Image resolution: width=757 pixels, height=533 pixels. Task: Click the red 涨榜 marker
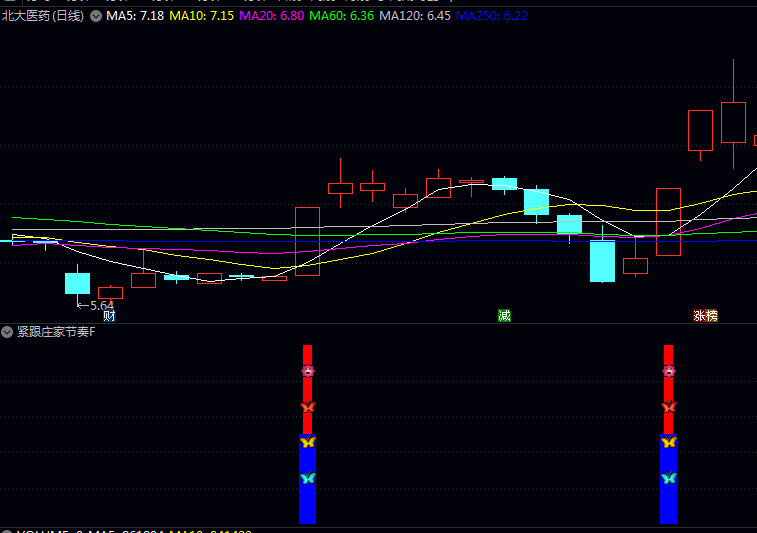click(705, 316)
